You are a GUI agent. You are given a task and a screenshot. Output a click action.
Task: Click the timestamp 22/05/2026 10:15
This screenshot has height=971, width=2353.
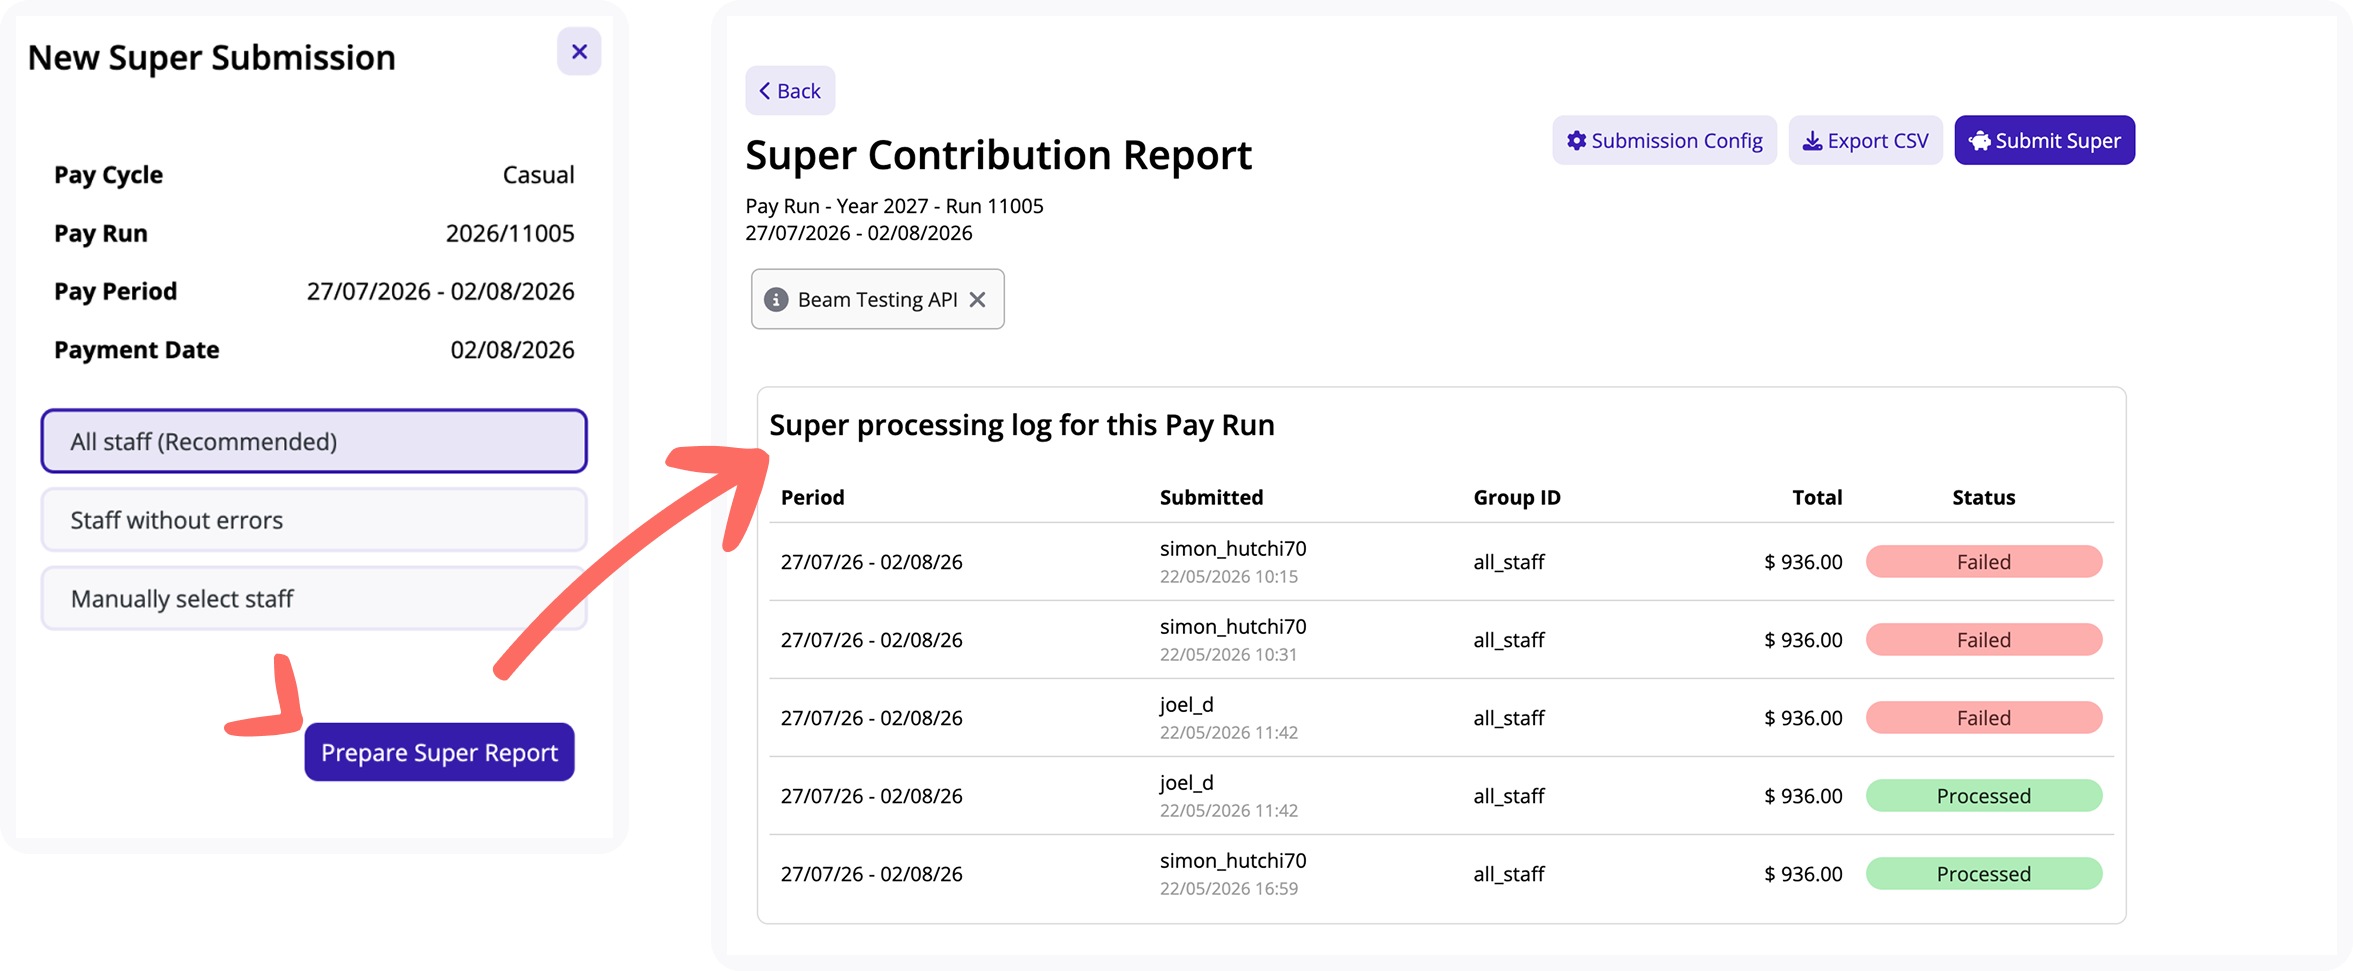[x=1228, y=577]
